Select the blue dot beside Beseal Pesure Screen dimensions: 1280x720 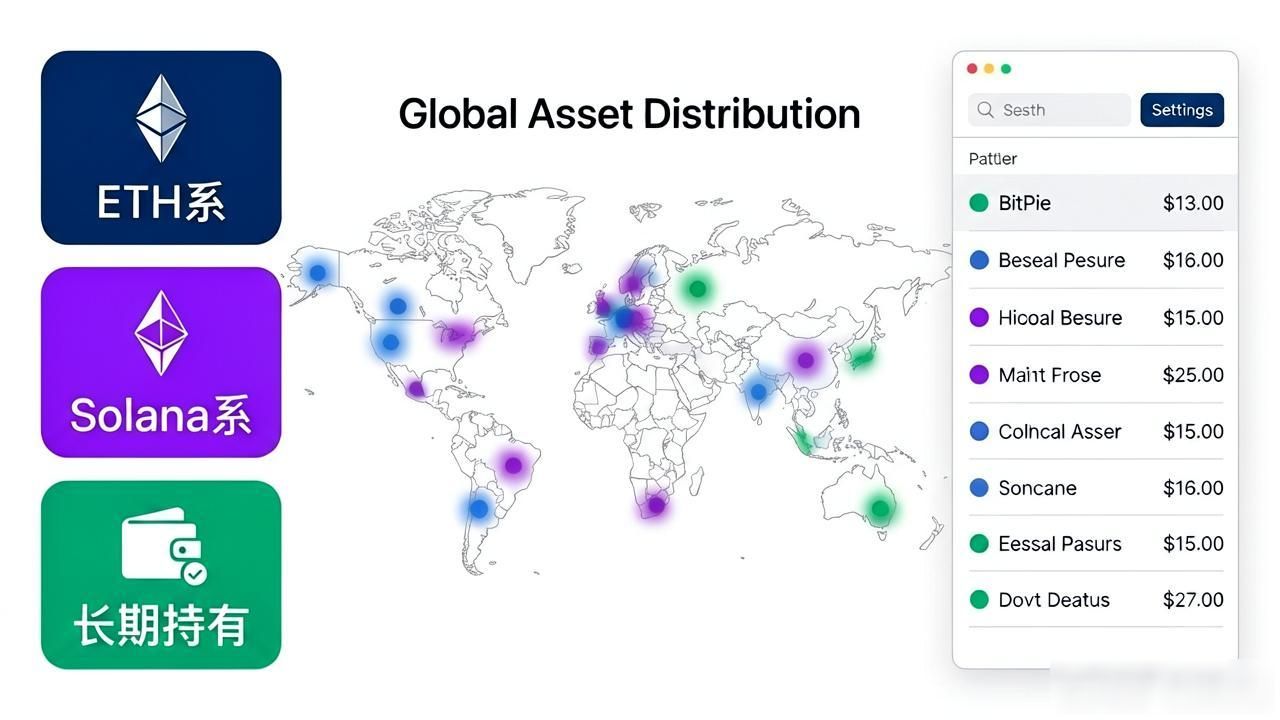click(x=979, y=260)
